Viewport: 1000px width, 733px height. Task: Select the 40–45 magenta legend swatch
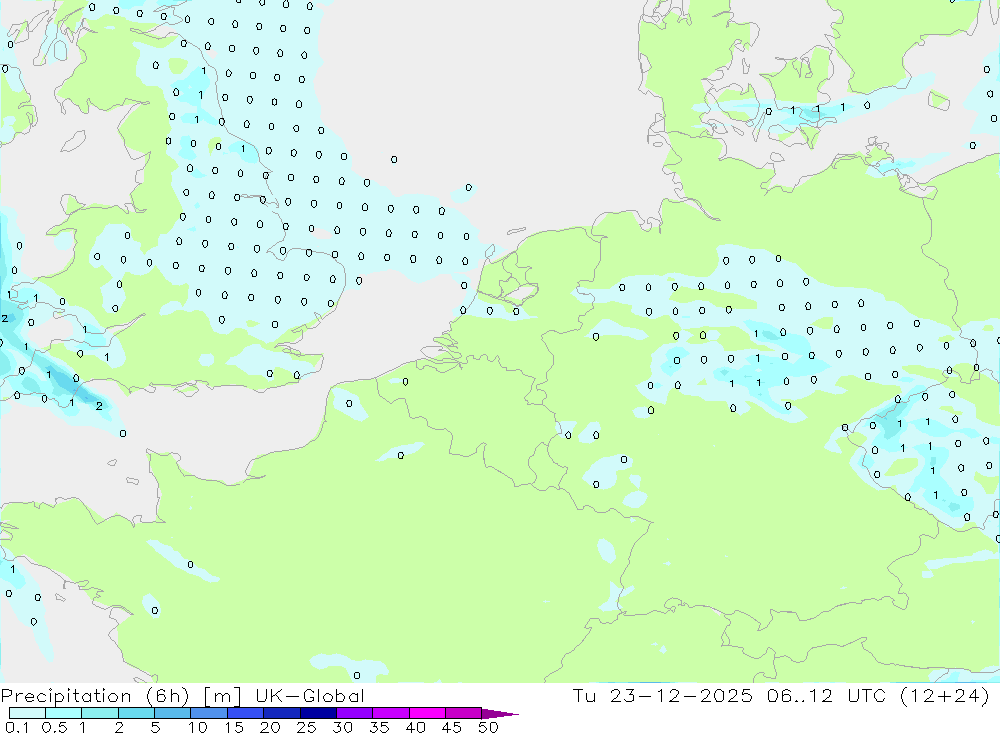[427, 713]
